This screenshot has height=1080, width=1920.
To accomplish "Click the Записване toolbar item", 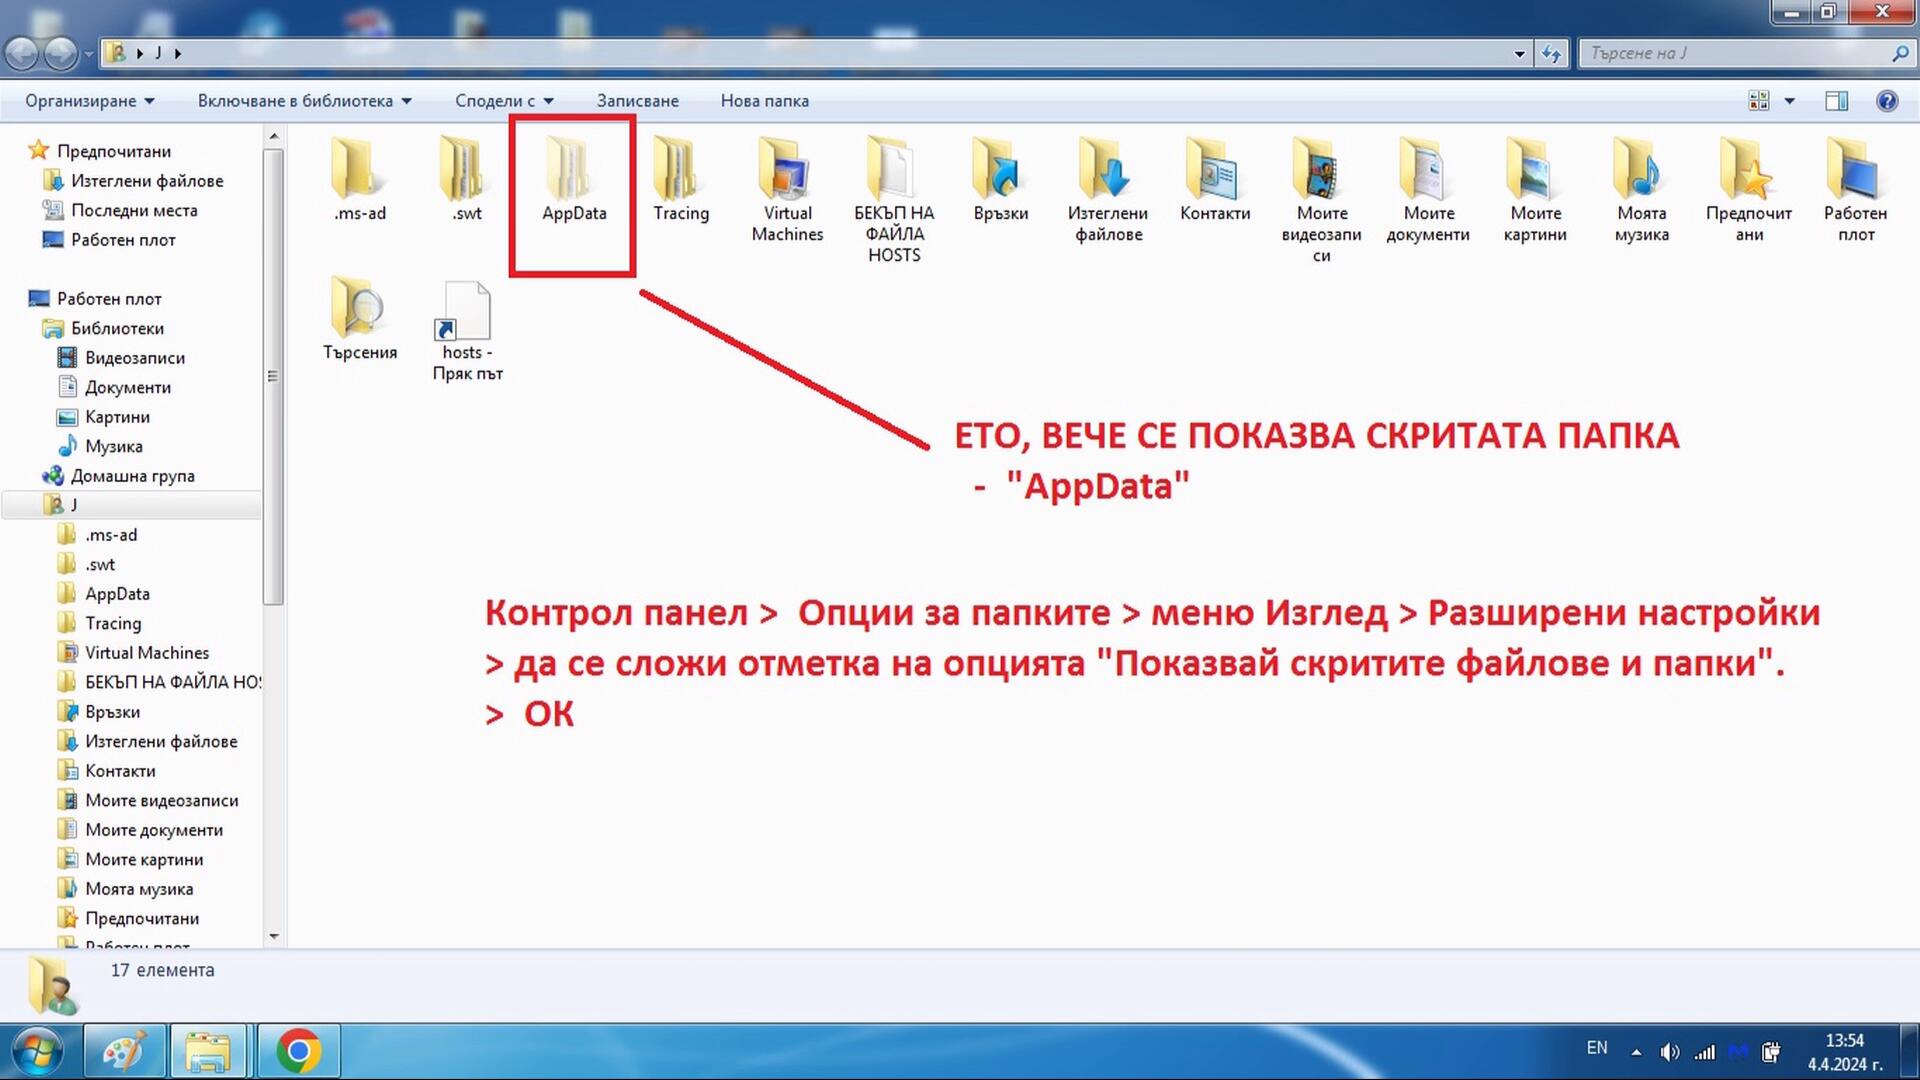I will tap(637, 101).
